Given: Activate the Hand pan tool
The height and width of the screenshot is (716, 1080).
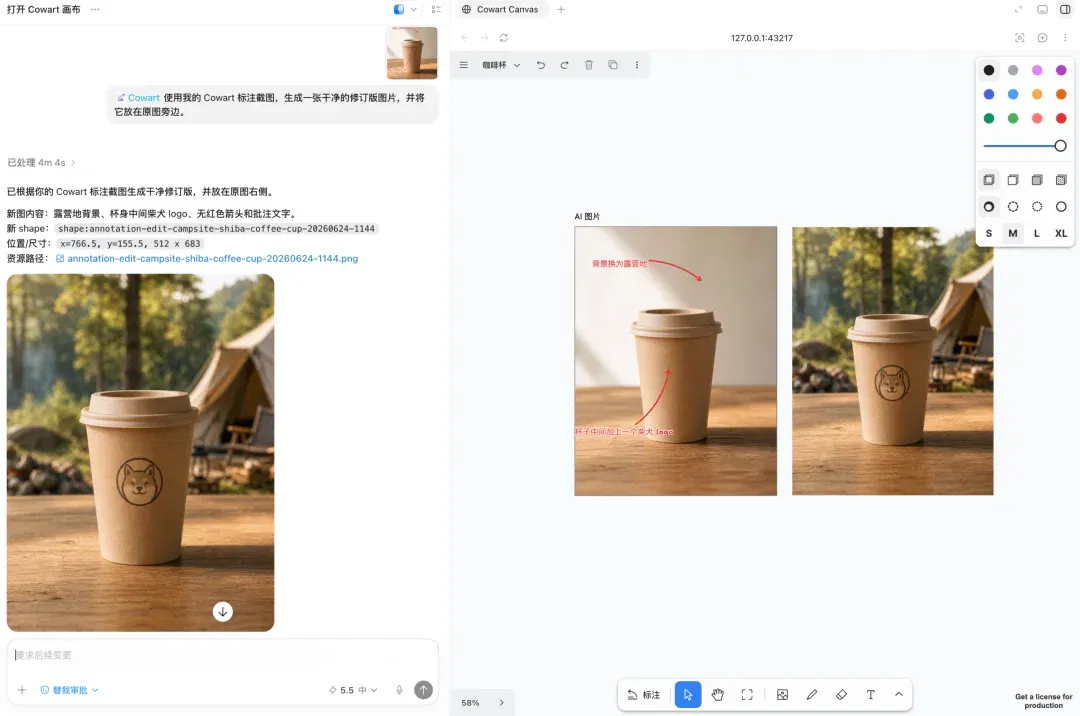Looking at the screenshot, I should (x=718, y=695).
